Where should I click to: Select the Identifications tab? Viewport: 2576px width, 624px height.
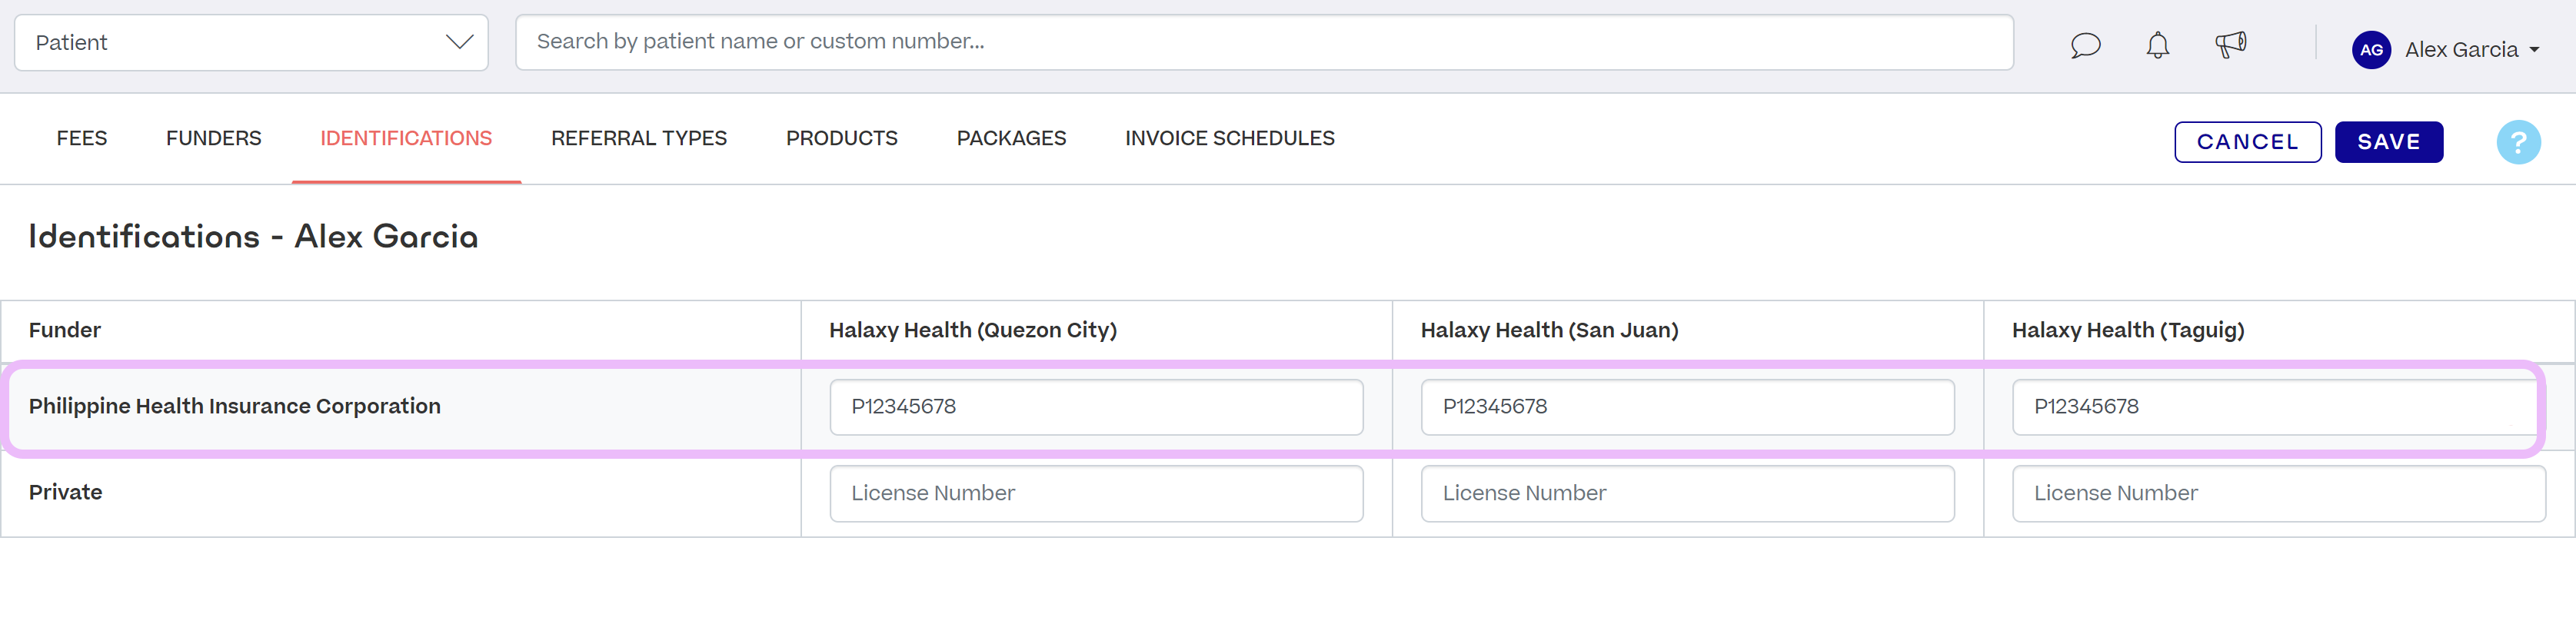tap(406, 138)
